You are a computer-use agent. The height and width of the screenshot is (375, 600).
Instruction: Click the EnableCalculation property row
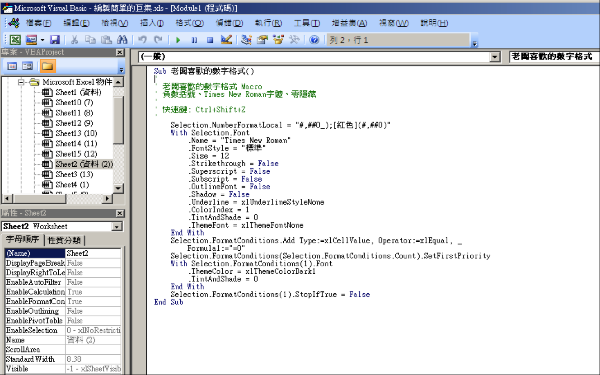coord(63,292)
